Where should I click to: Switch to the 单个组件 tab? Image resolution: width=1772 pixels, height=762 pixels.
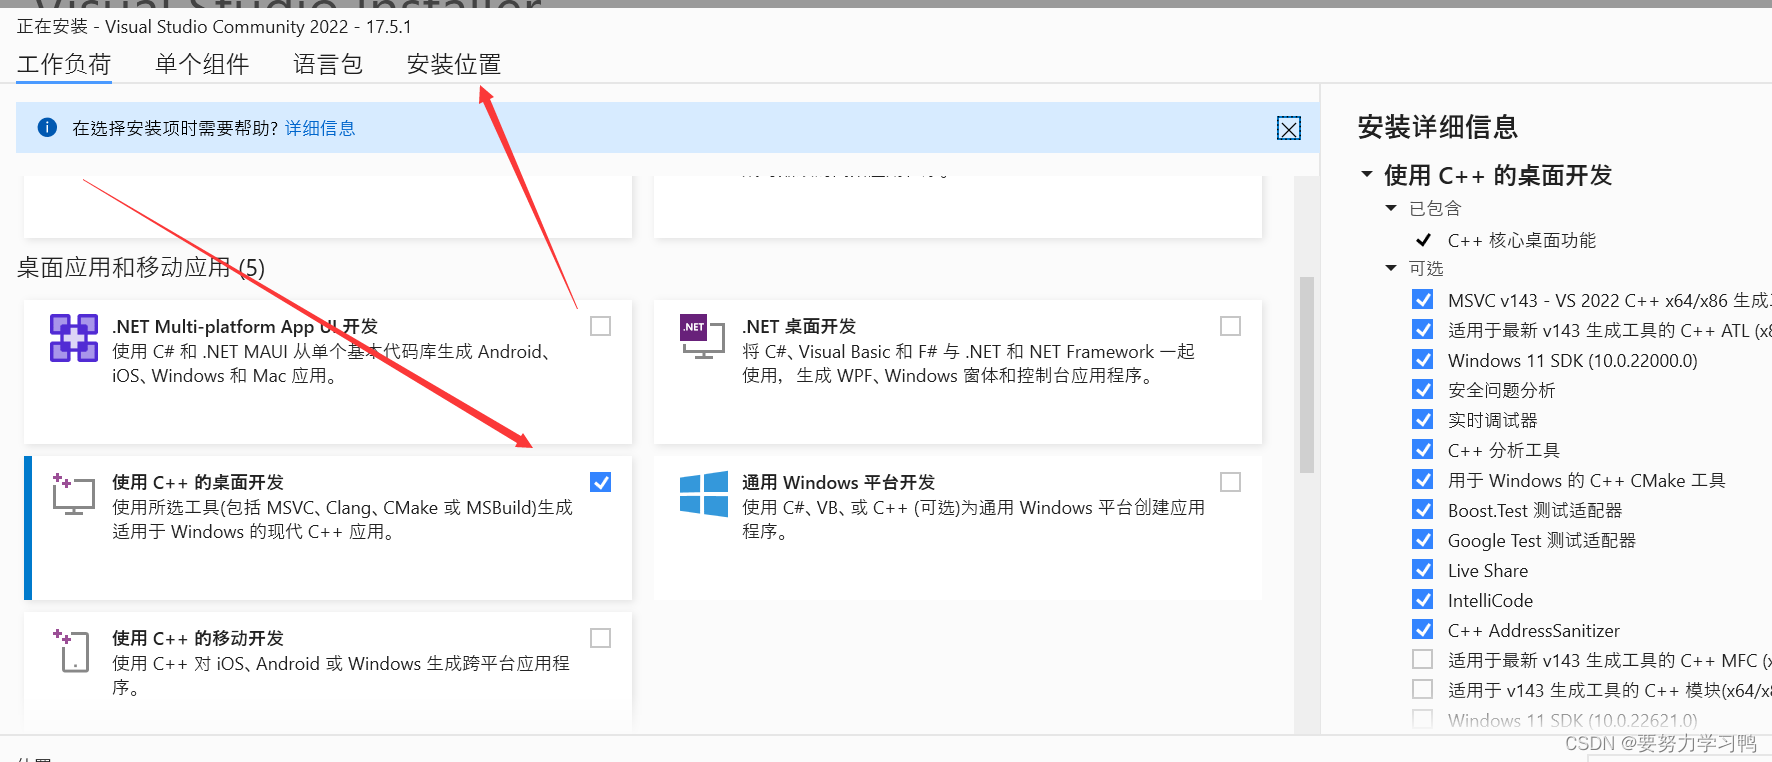point(202,64)
